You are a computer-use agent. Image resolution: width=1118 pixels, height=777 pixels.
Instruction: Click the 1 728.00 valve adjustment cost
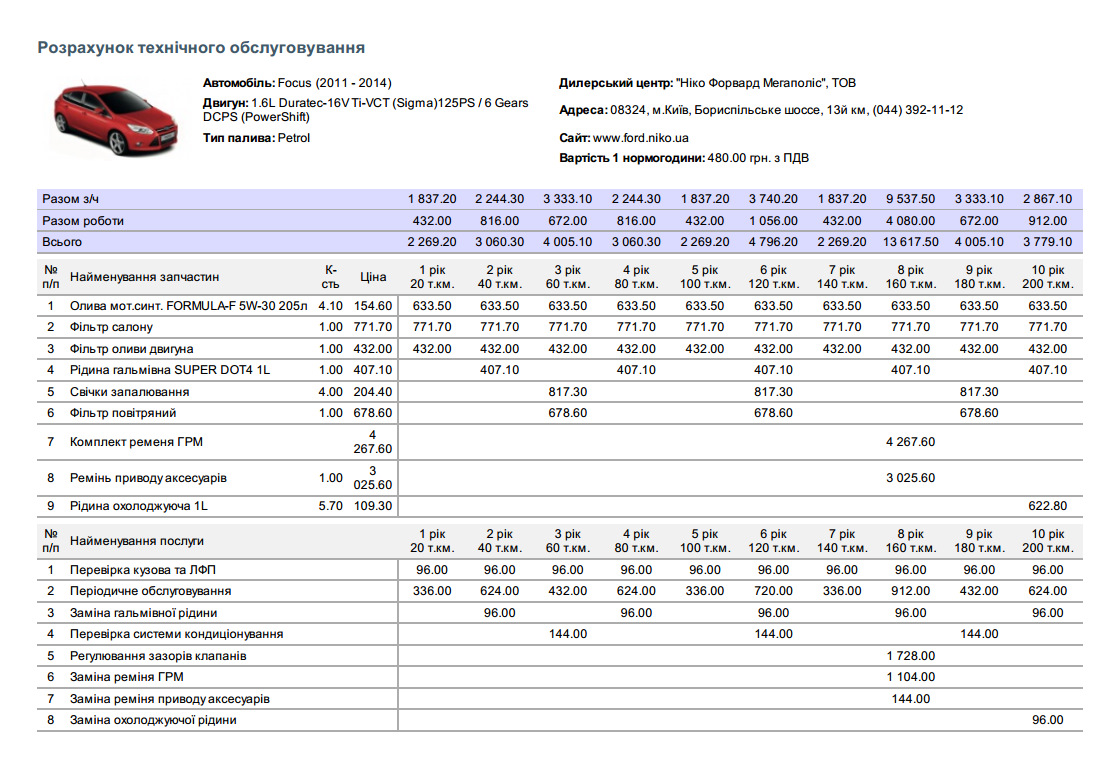[910, 656]
